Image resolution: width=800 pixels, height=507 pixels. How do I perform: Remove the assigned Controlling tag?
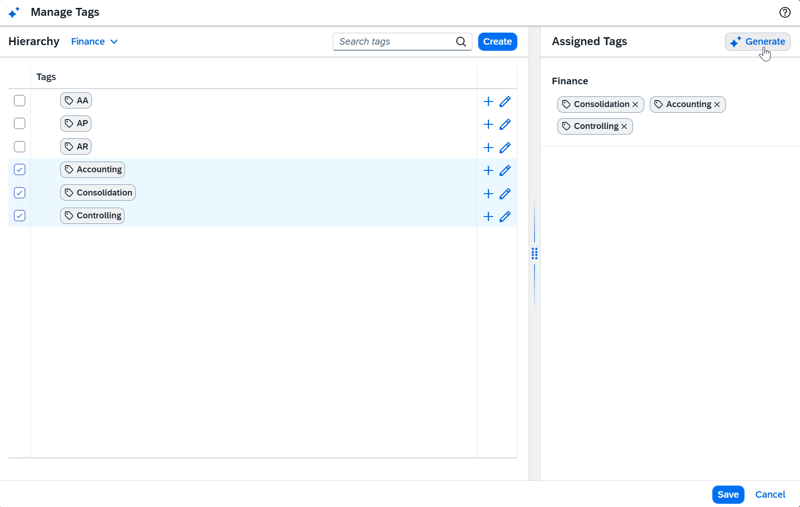click(624, 126)
